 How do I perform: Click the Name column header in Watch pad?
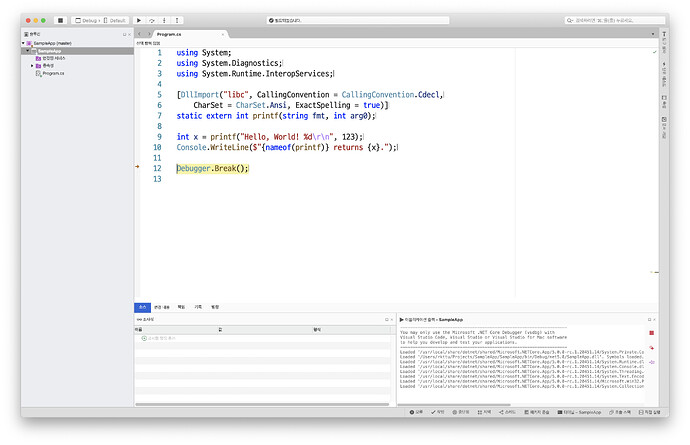tap(176, 329)
